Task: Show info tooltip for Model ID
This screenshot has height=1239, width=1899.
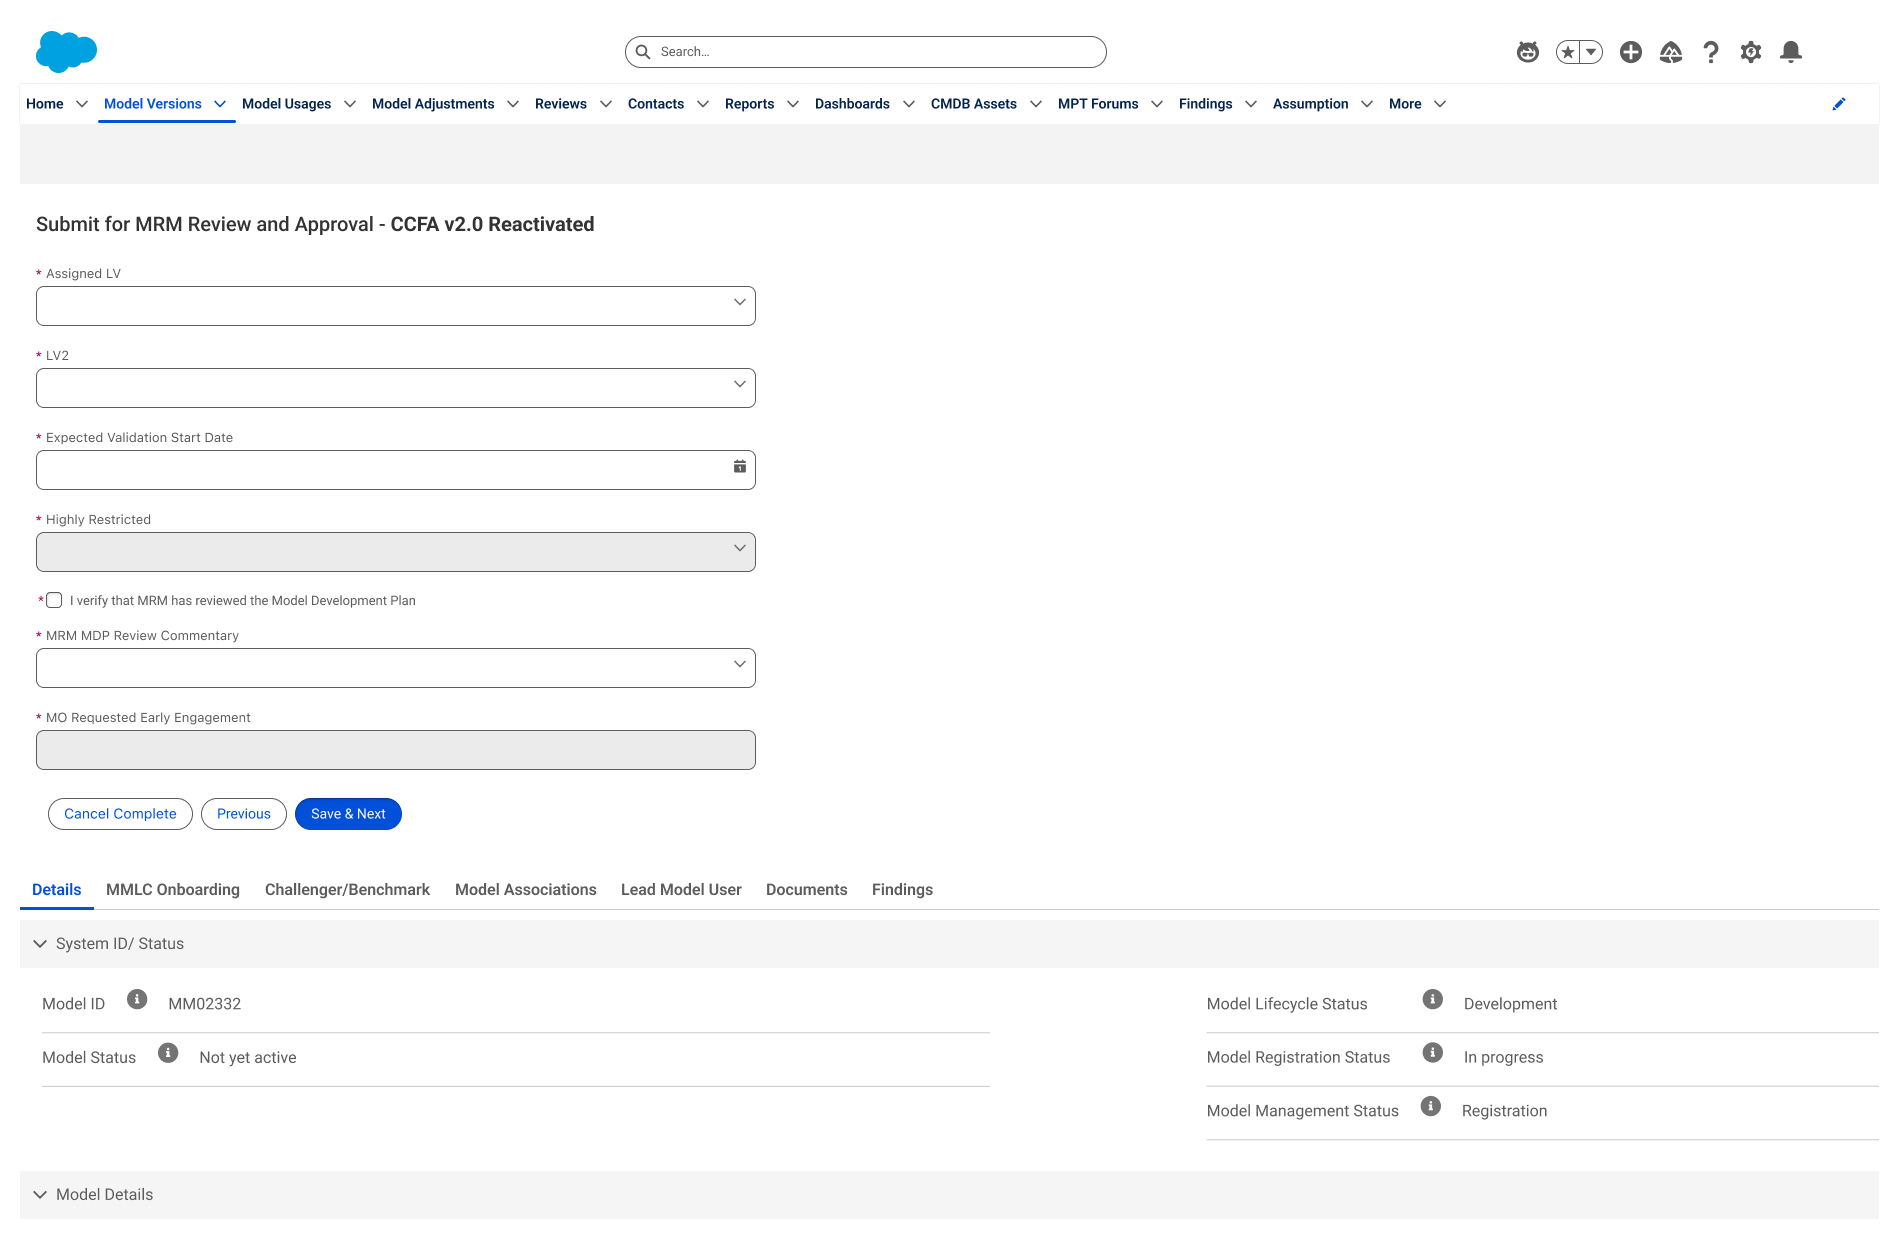Action: tap(138, 999)
